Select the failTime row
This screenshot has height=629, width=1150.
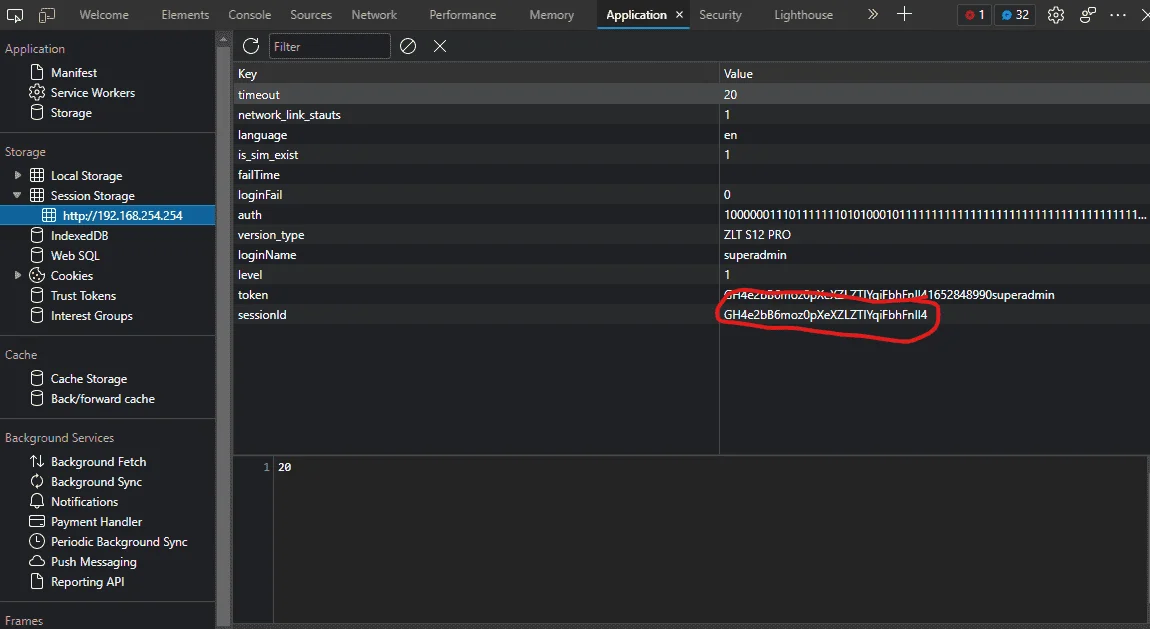tap(692, 174)
